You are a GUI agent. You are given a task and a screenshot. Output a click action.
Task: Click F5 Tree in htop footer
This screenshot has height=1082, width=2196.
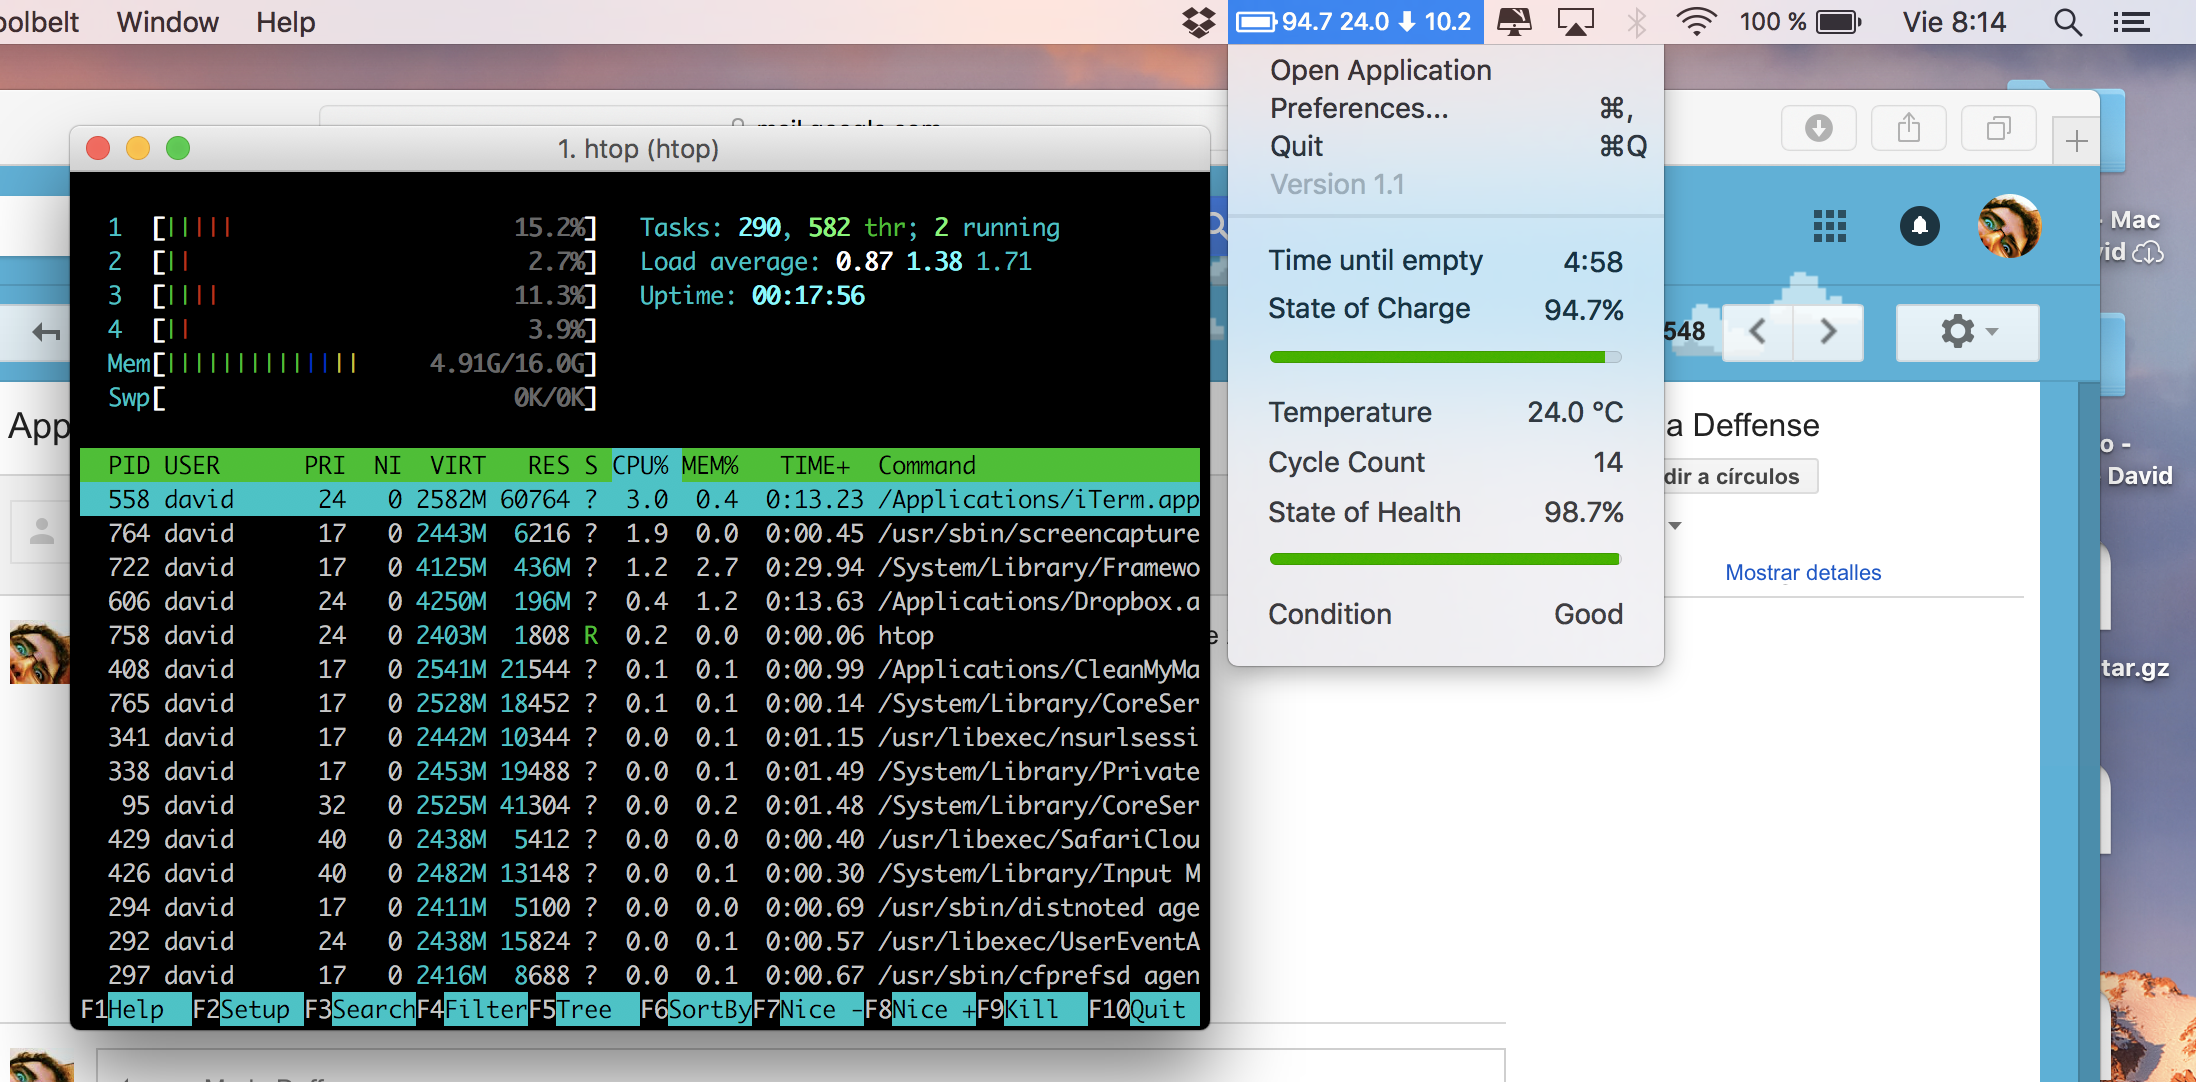(x=583, y=1009)
